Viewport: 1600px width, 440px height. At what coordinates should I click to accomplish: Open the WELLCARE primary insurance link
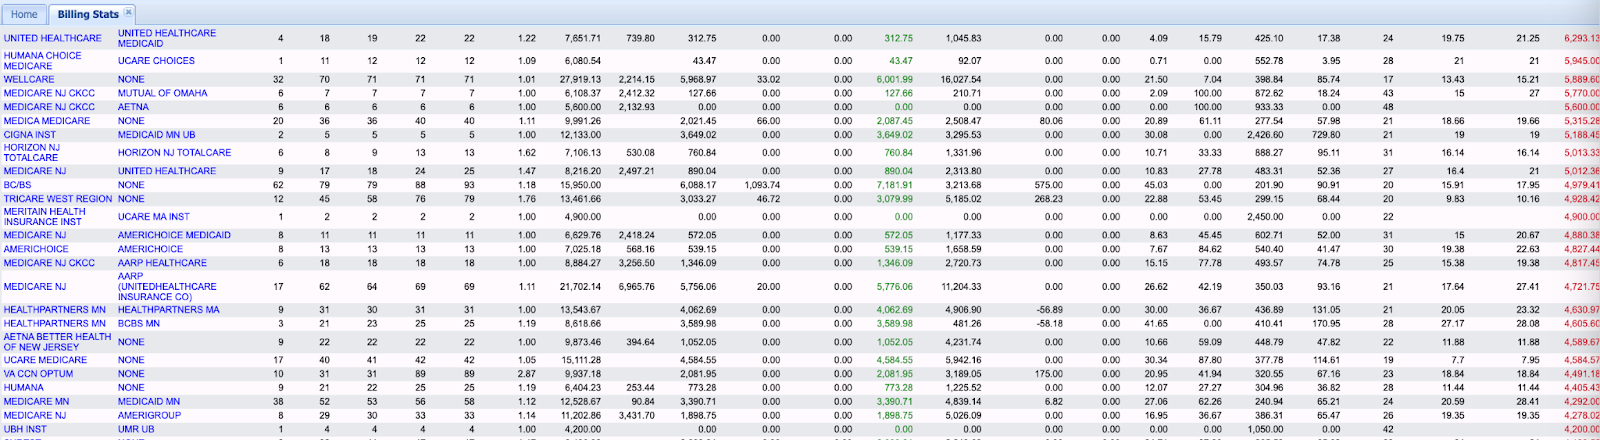[29, 79]
